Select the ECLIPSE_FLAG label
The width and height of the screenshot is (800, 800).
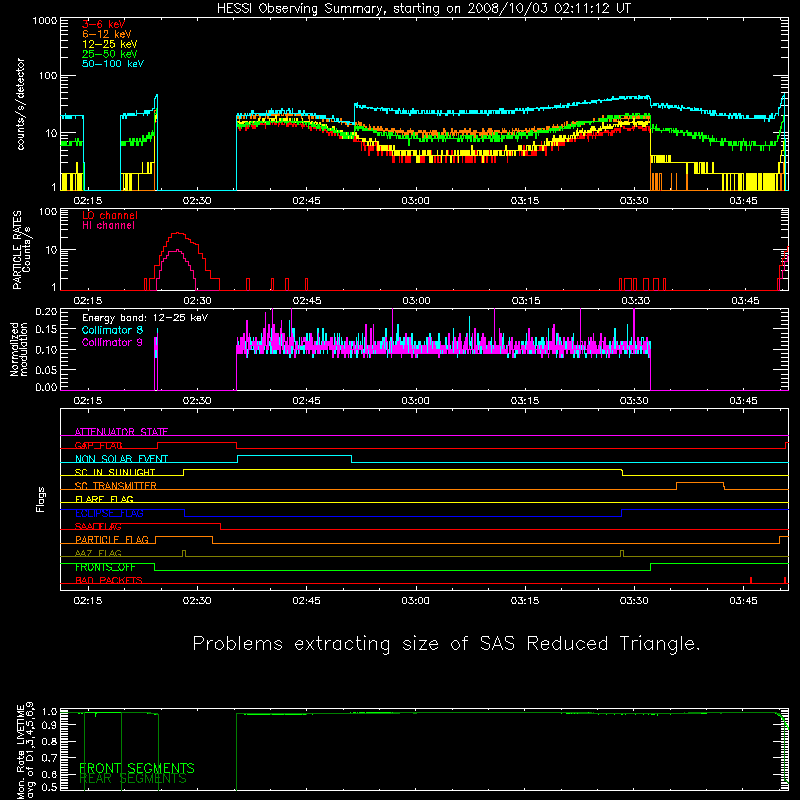pos(109,513)
